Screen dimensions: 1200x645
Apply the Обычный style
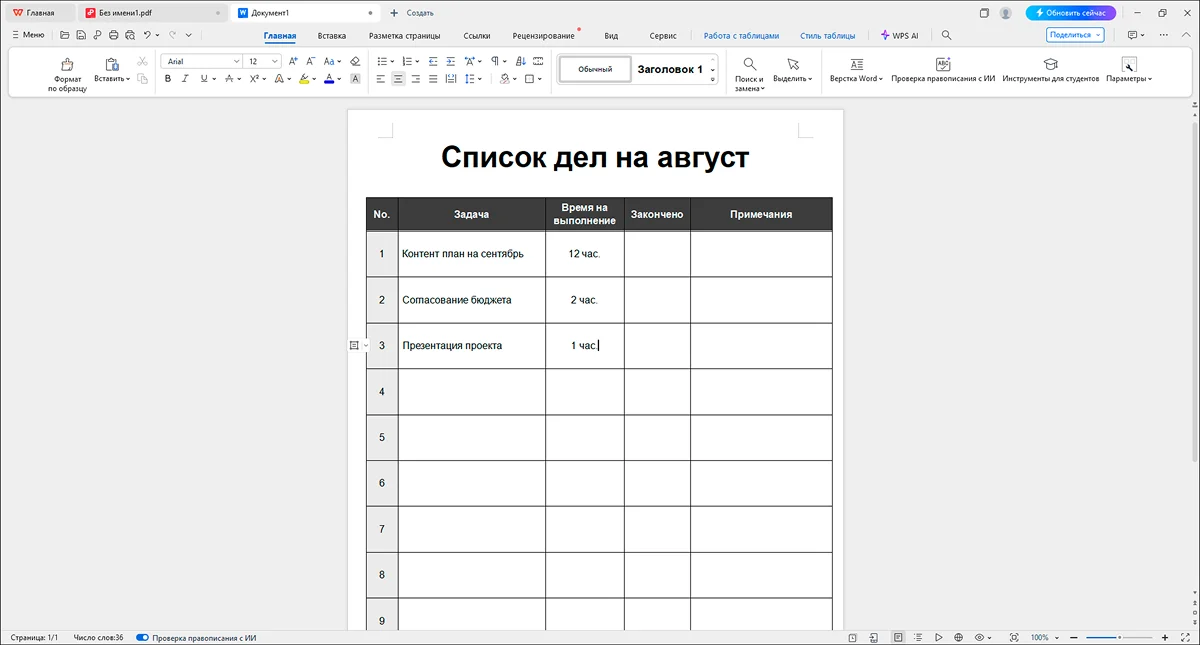pyautogui.click(x=595, y=69)
